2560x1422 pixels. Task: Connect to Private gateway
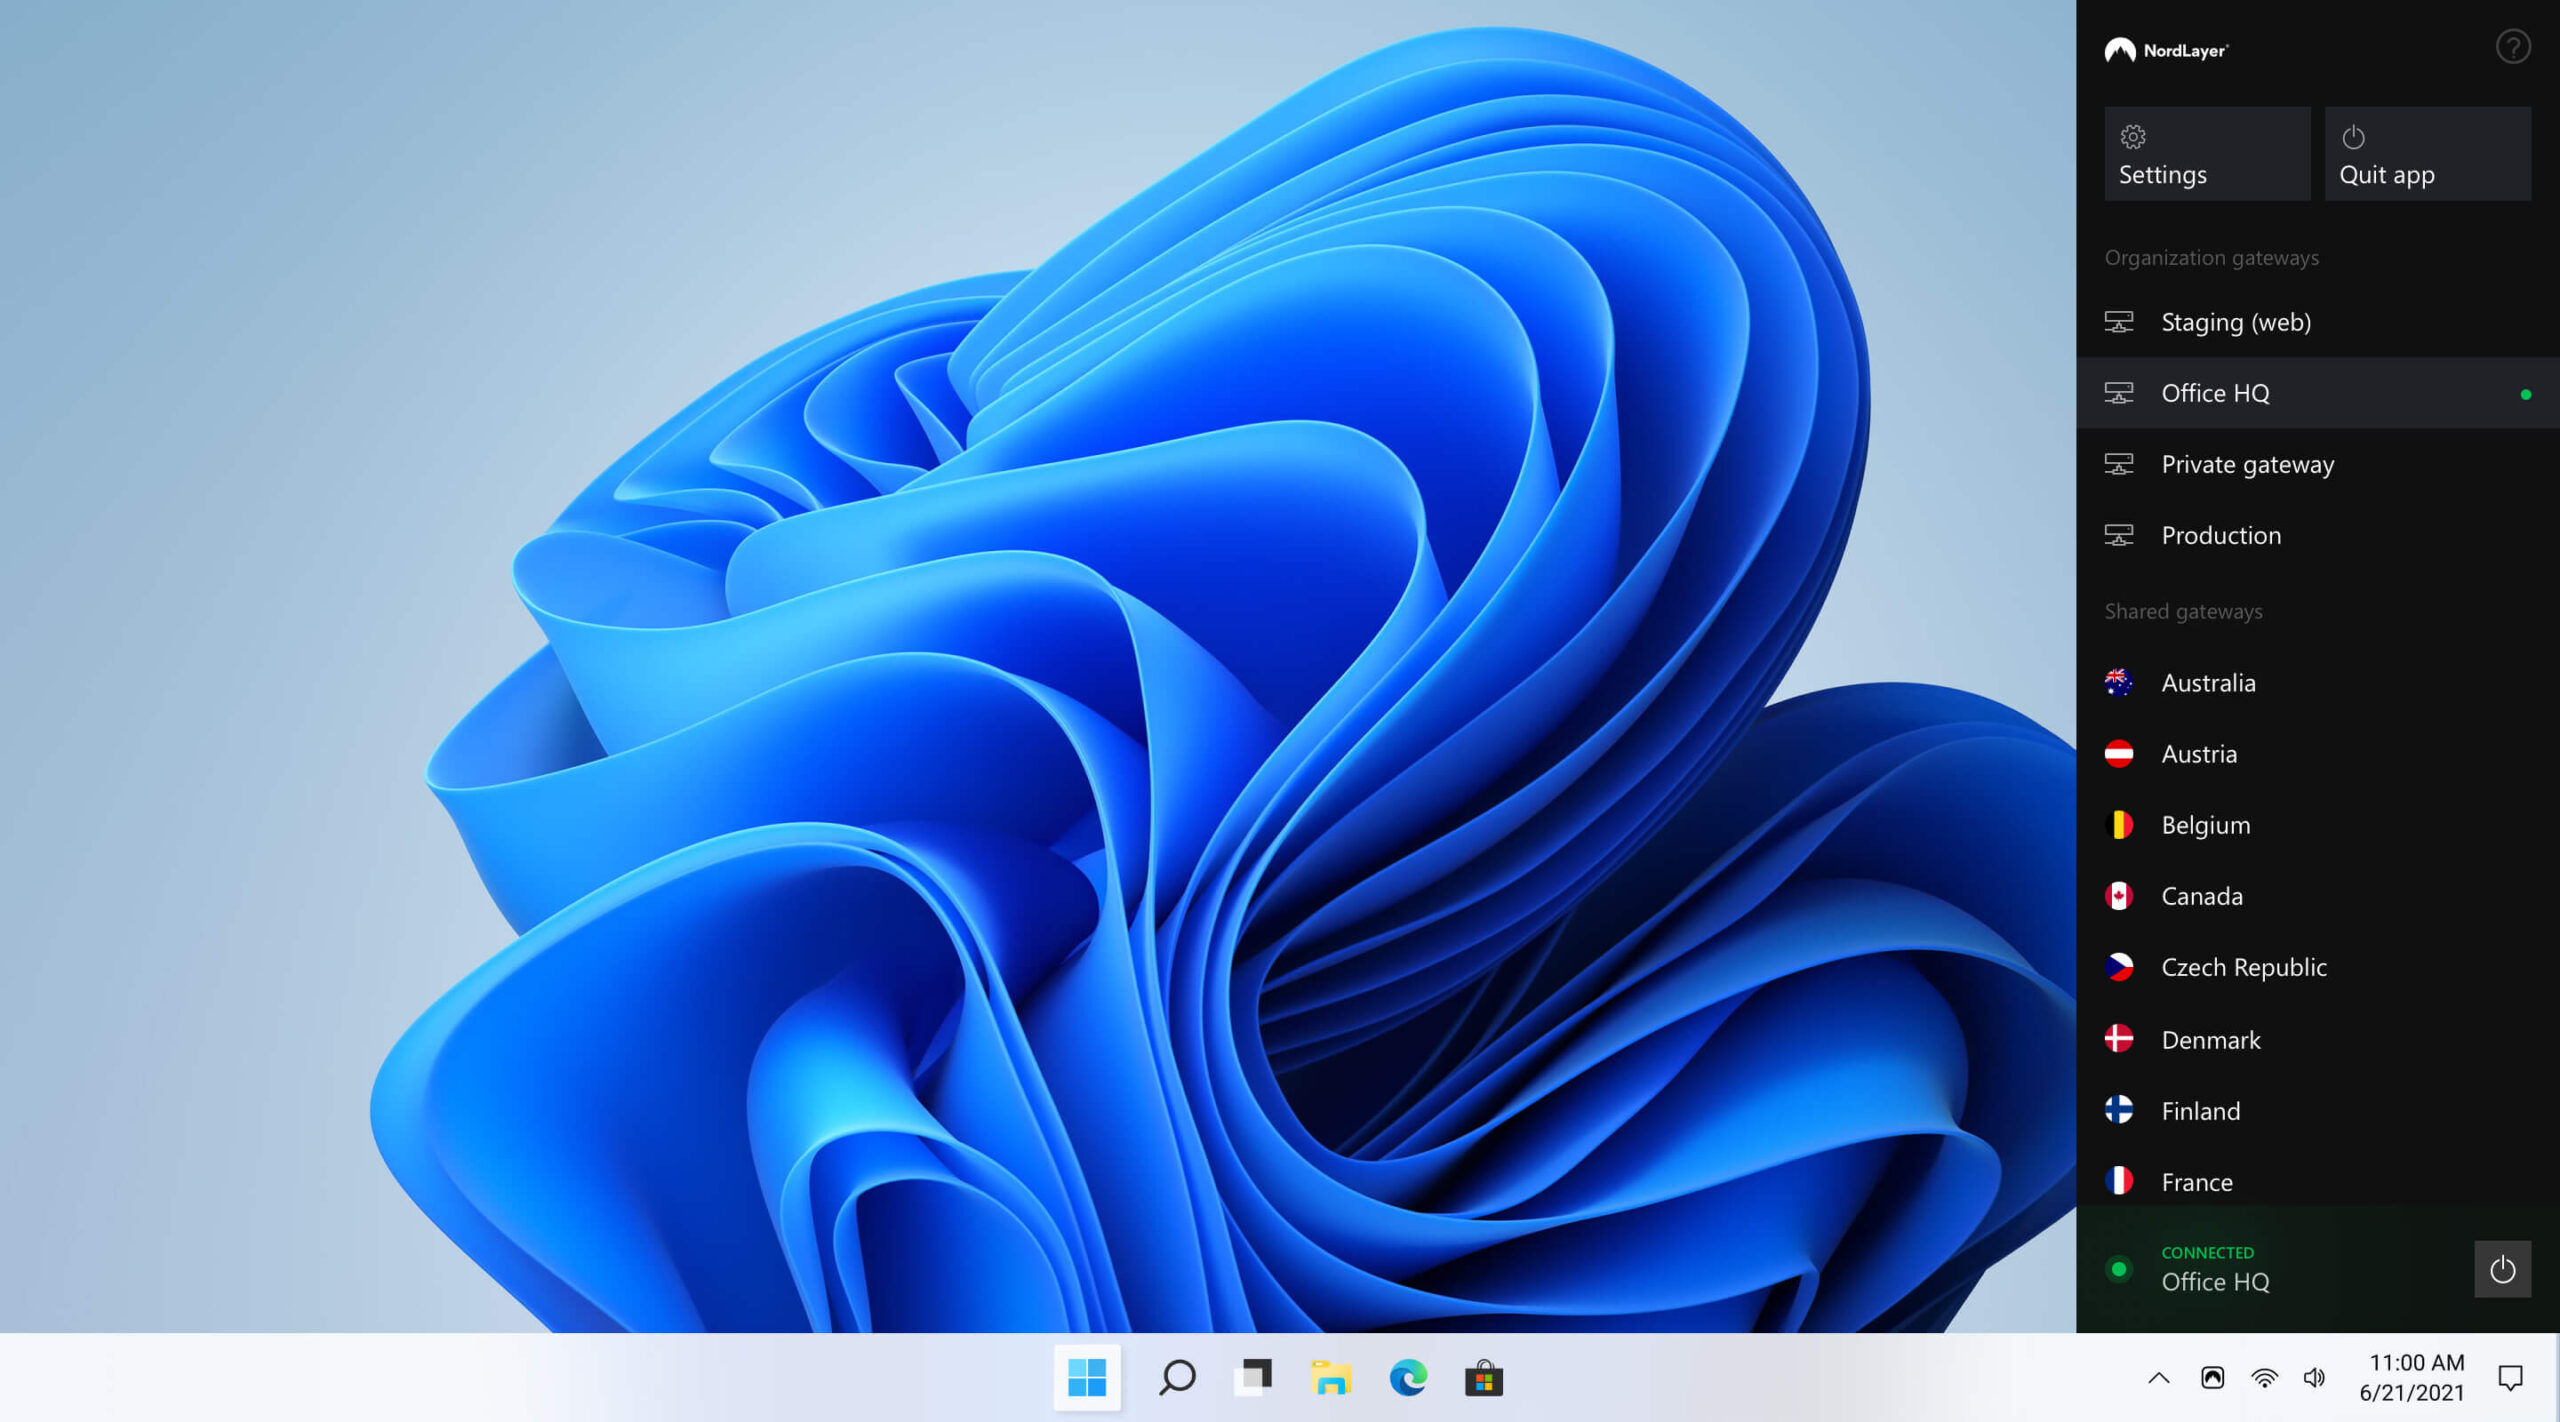[x=2247, y=464]
